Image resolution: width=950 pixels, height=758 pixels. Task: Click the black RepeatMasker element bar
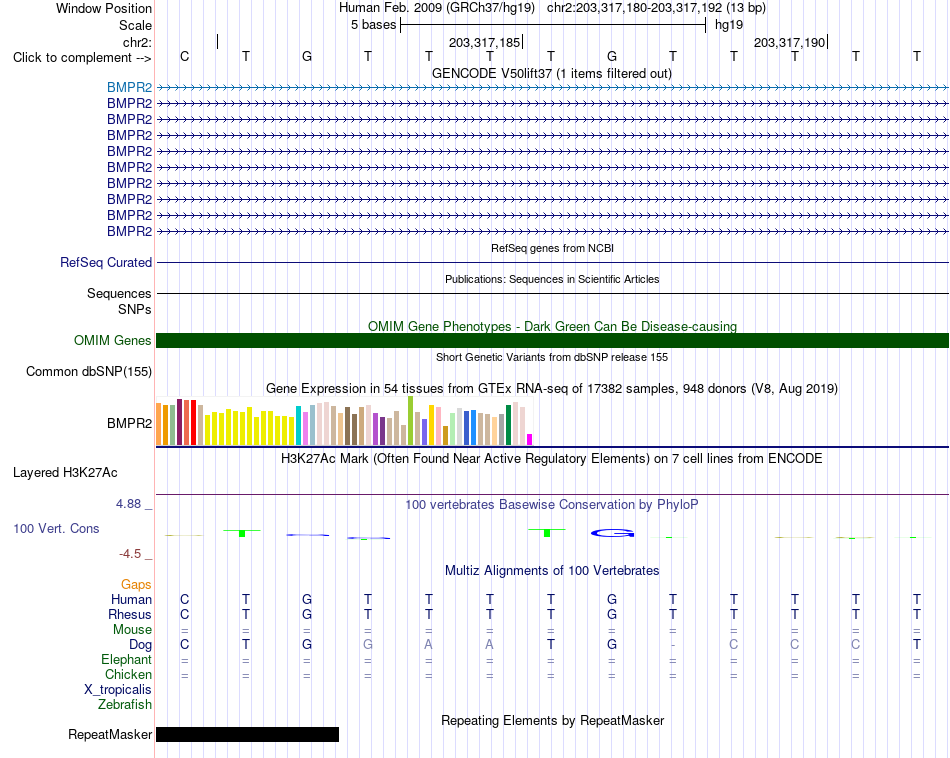click(247, 734)
